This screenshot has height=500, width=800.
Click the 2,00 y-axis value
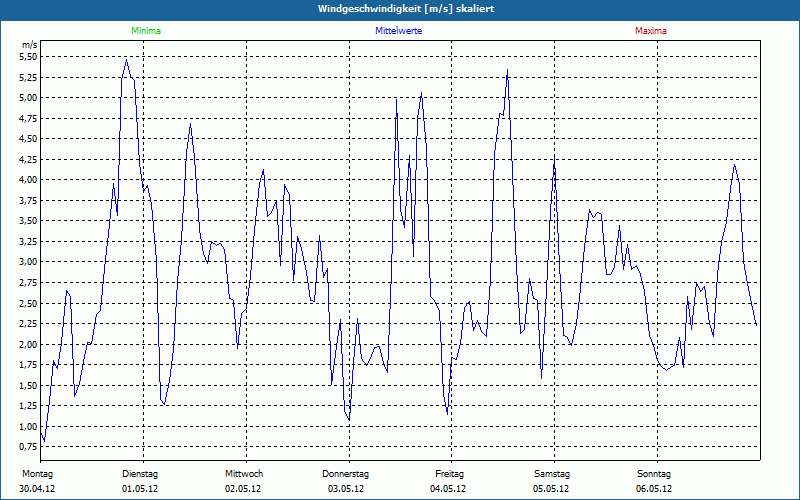click(x=28, y=344)
